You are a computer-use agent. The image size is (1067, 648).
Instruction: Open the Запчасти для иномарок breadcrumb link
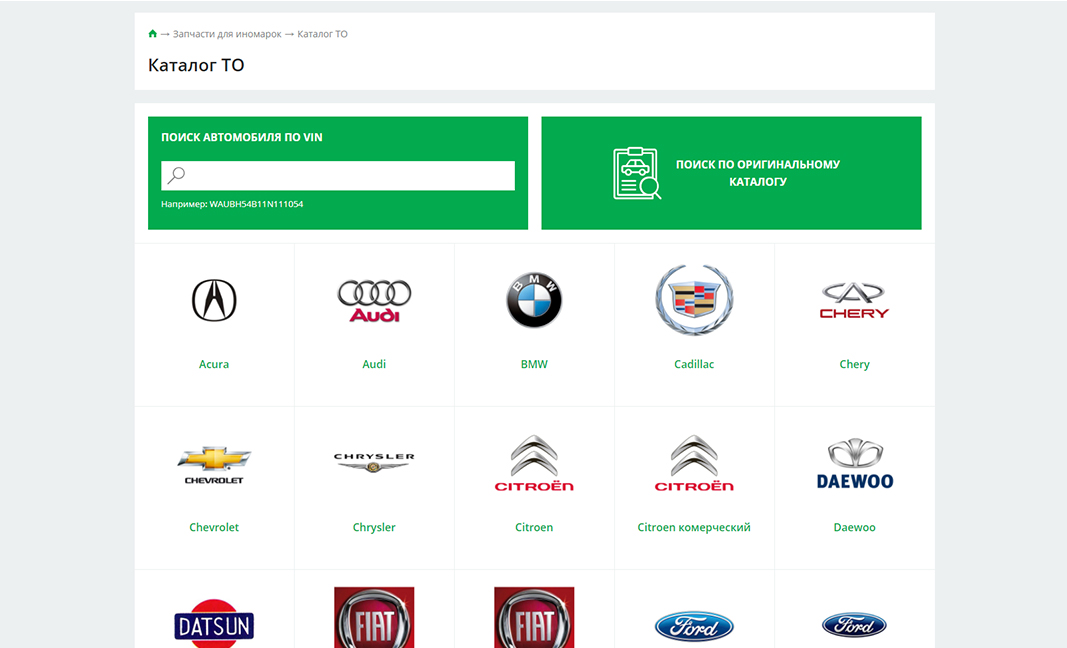point(227,34)
